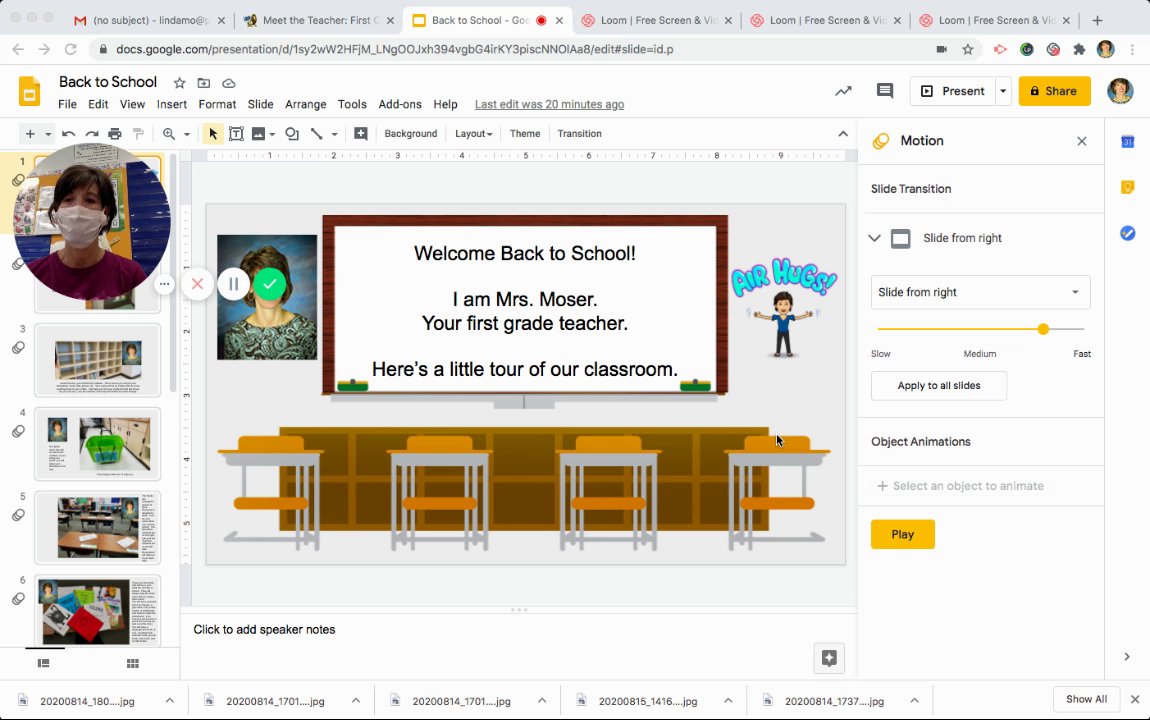Click the Undo arrow in toolbar
The height and width of the screenshot is (720, 1150).
68,133
